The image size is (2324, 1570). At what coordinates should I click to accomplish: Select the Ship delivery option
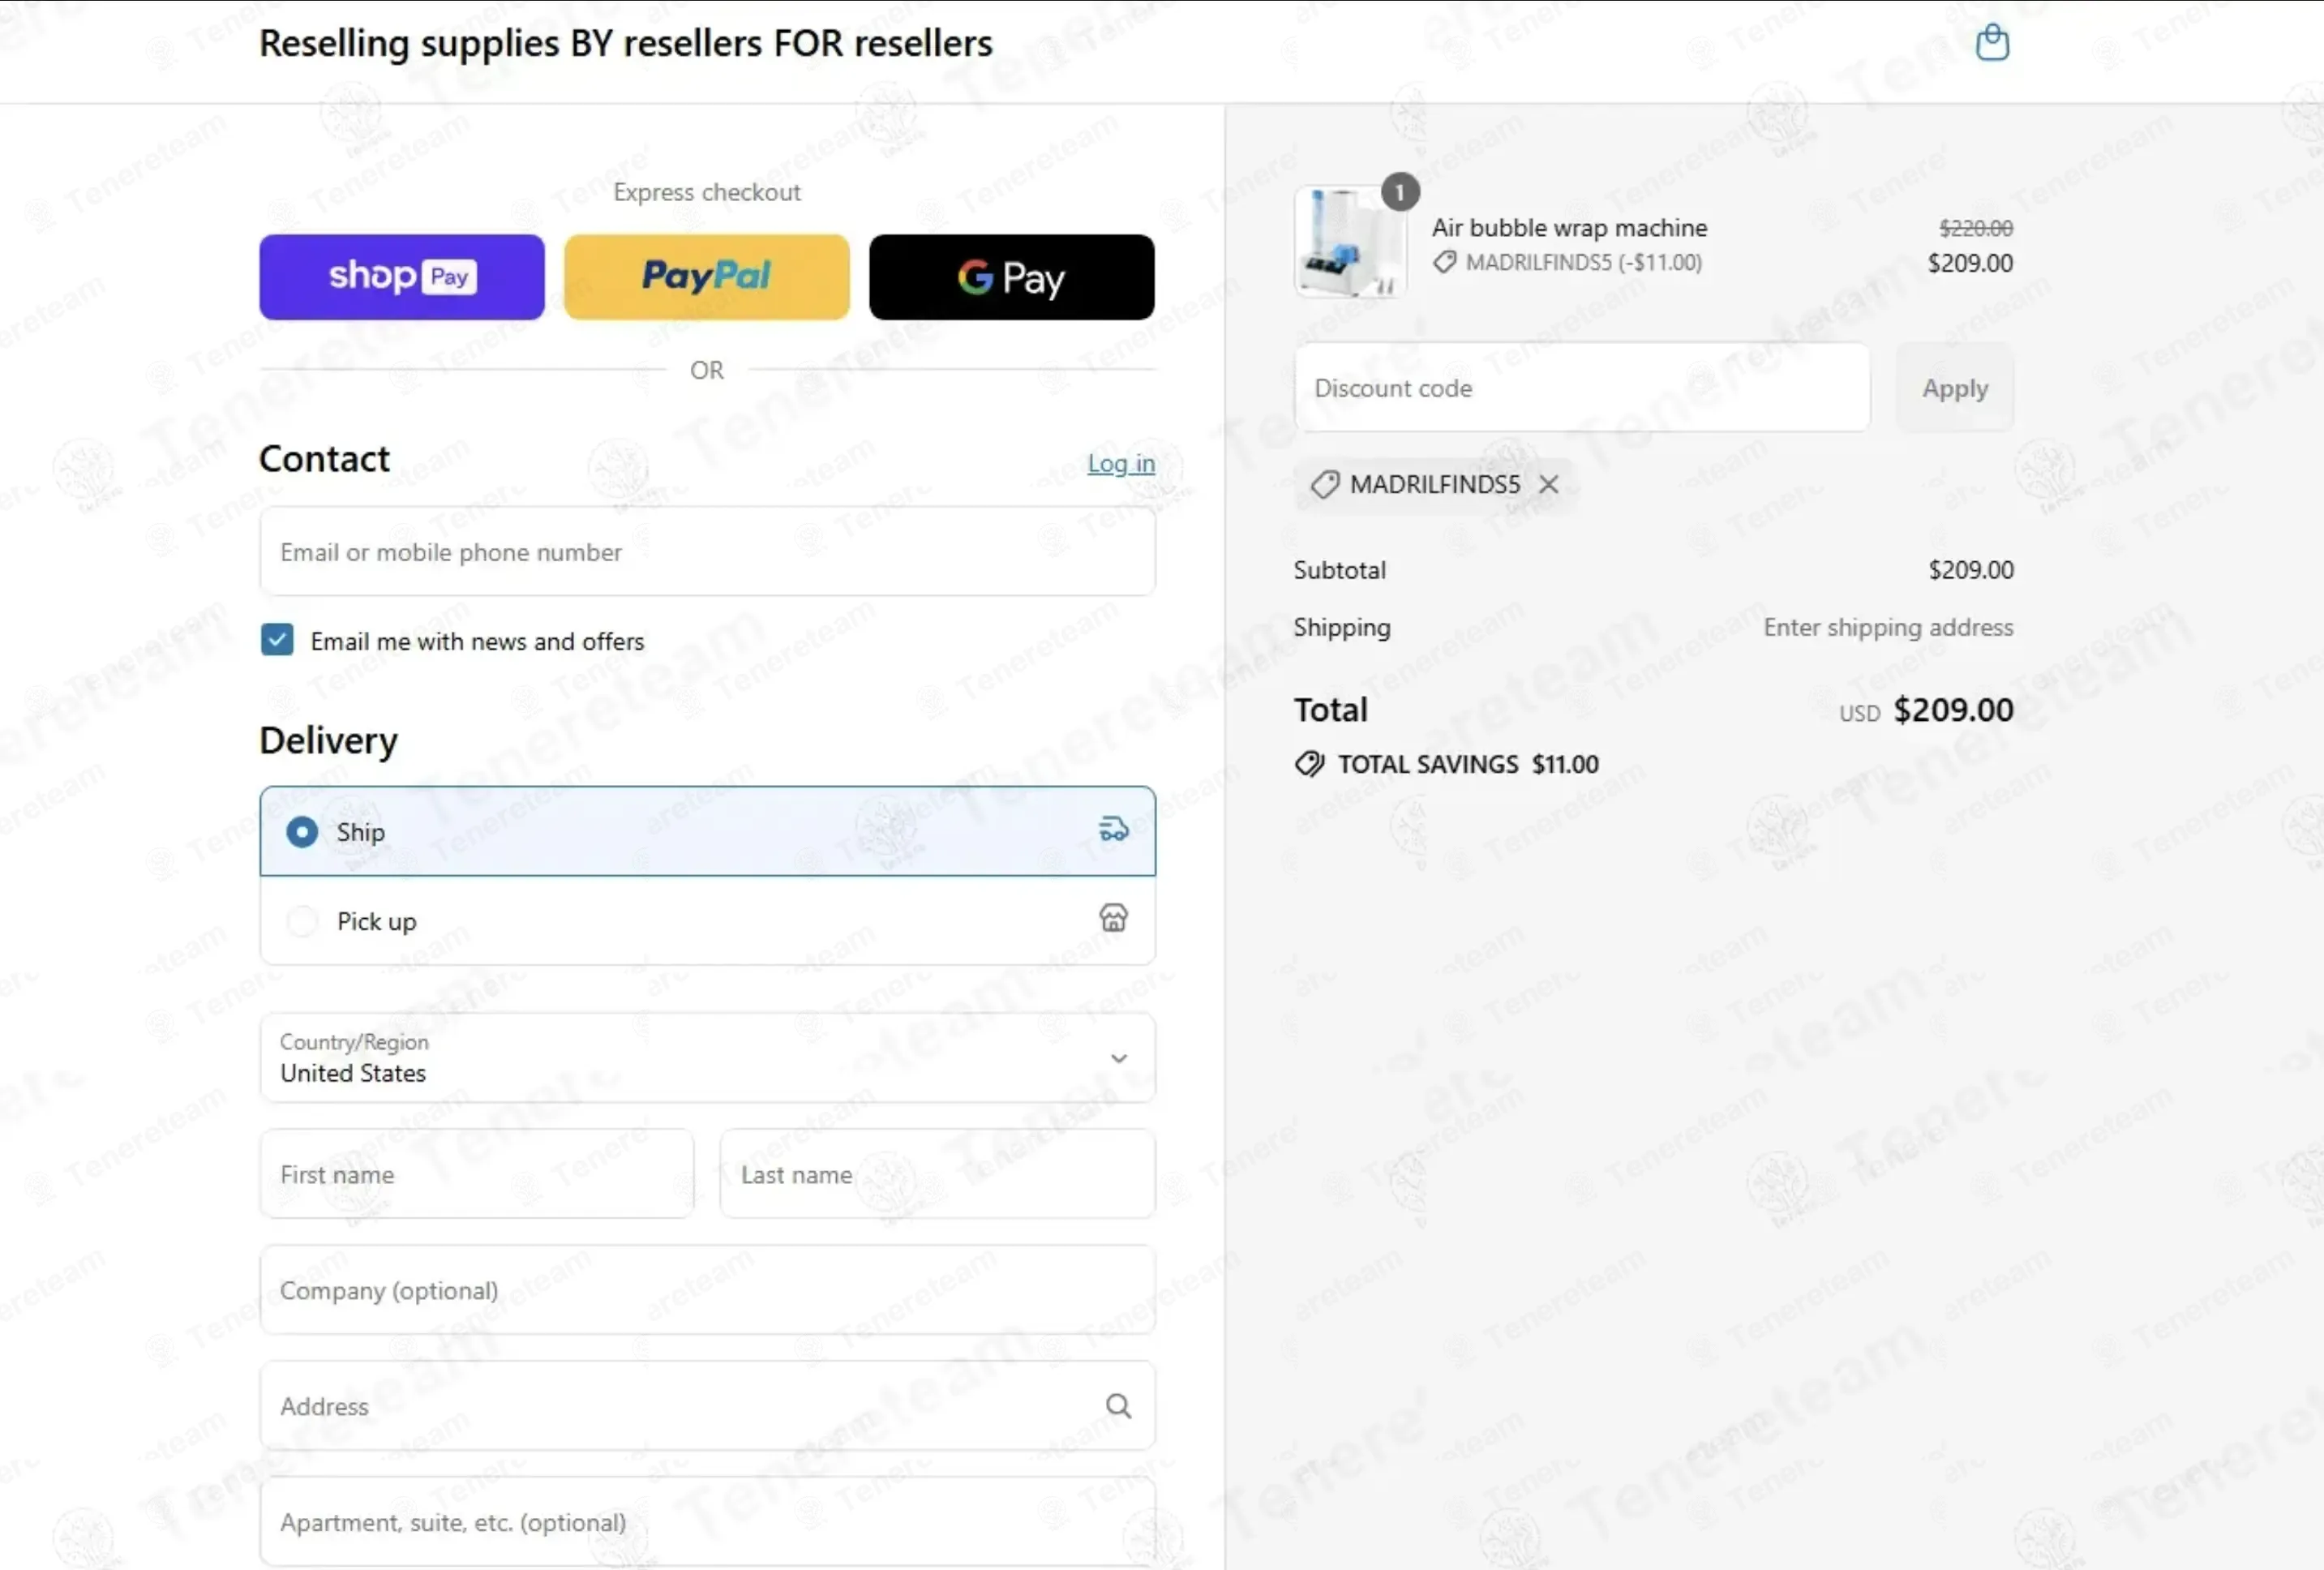tap(707, 831)
